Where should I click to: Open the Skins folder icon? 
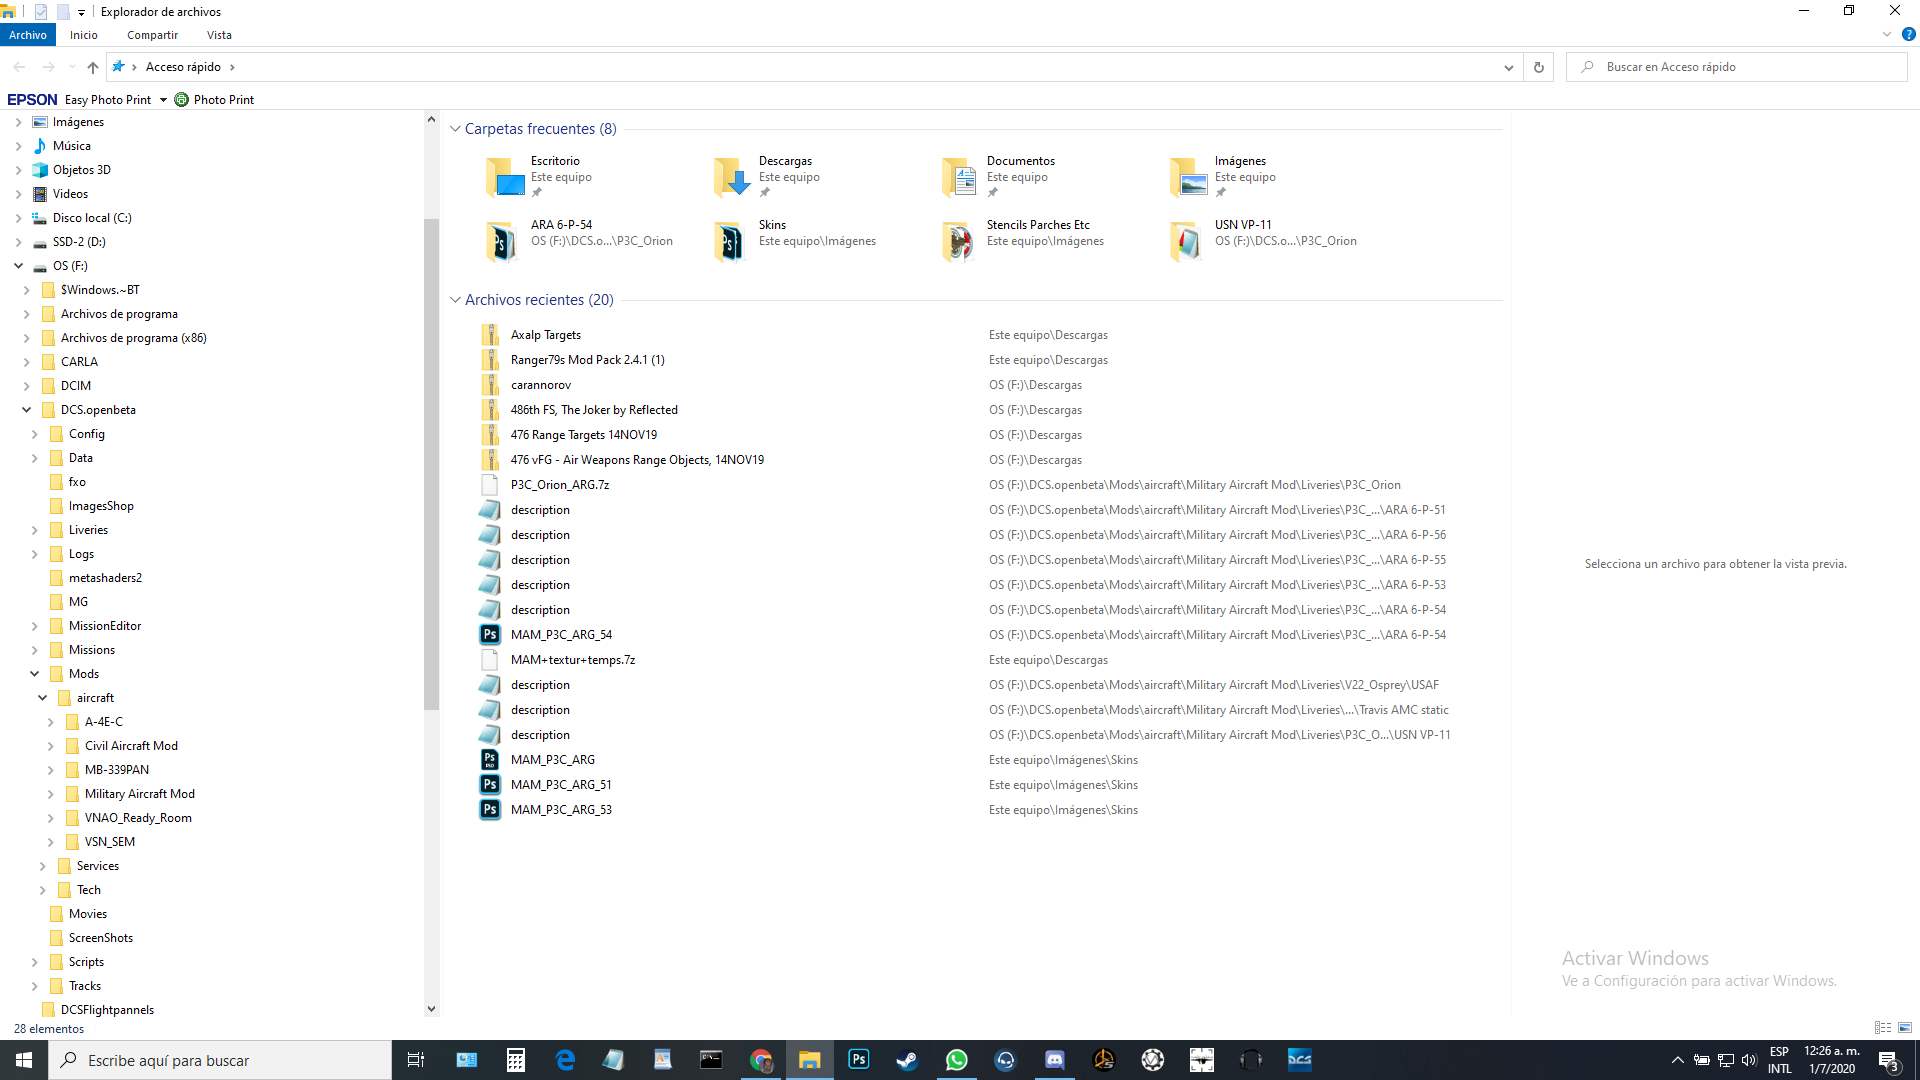(x=730, y=241)
